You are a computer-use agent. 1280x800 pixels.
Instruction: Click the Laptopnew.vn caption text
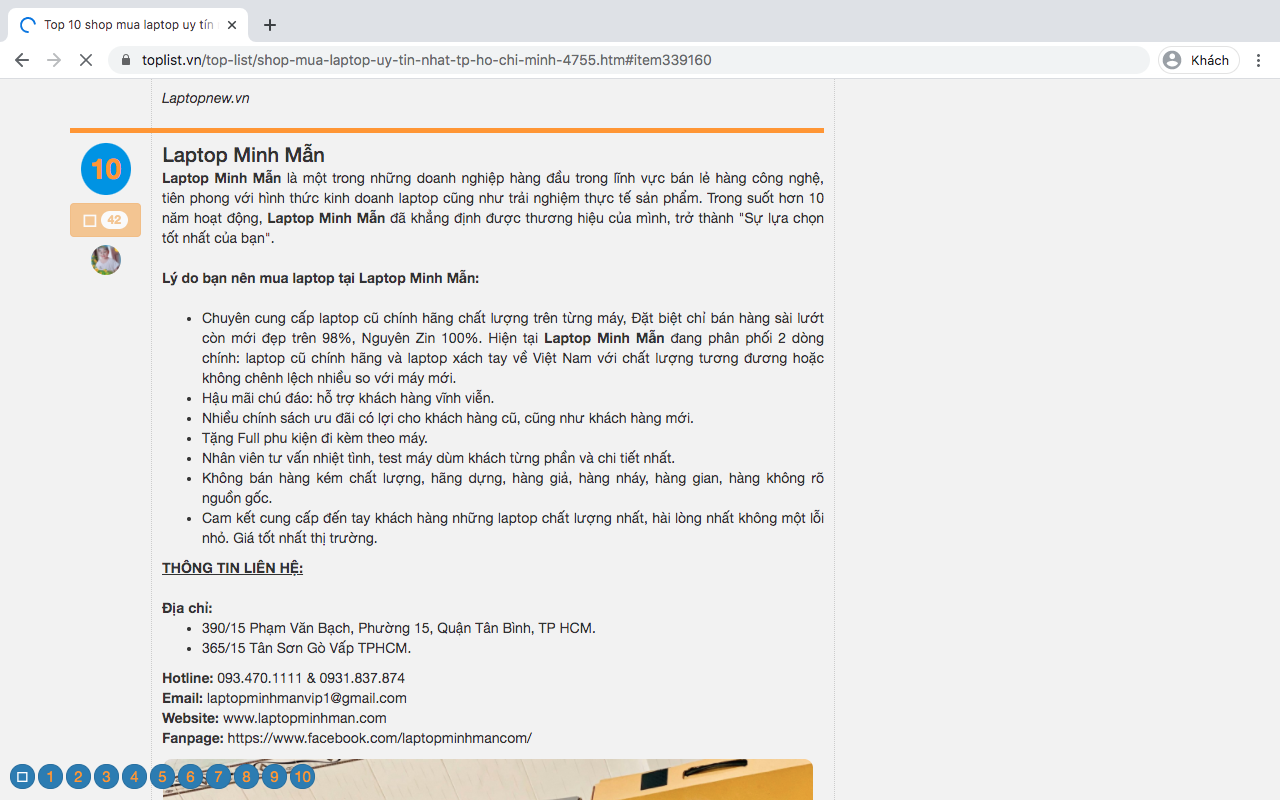point(206,98)
